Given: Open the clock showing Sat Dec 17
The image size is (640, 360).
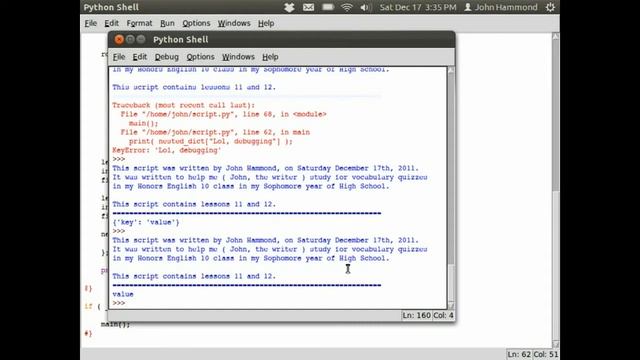Looking at the screenshot, I should point(418,7).
